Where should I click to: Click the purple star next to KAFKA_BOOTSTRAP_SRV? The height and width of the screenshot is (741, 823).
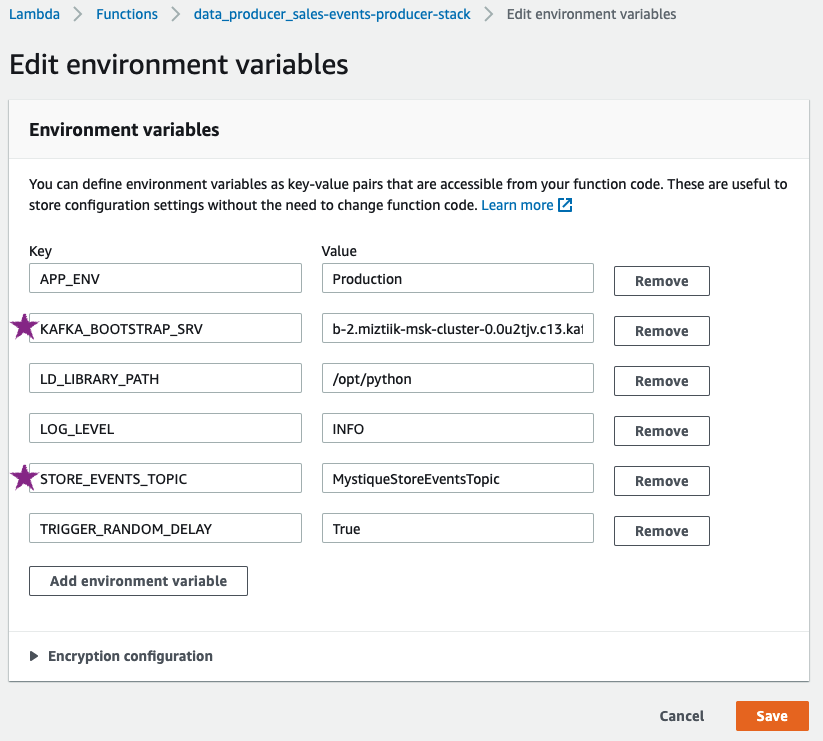(x=23, y=328)
